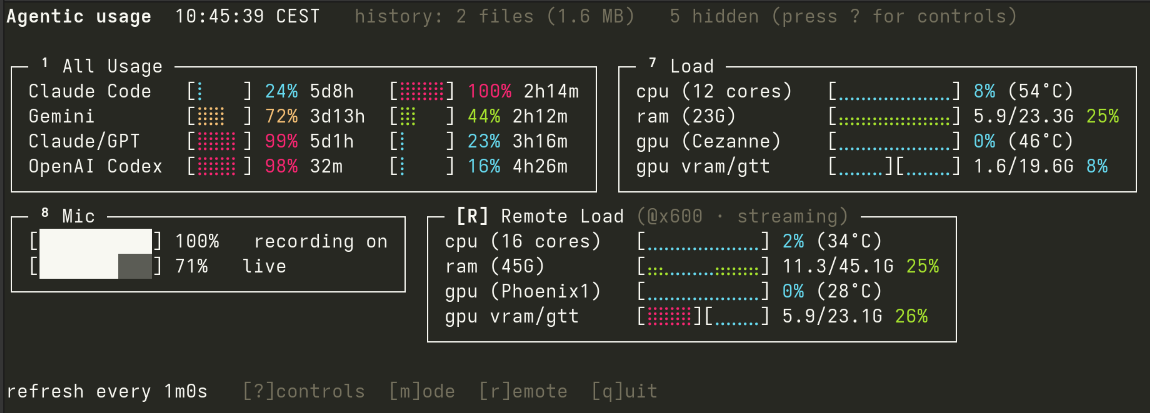Click the clock '10:45:39 CEST'
The height and width of the screenshot is (413, 1150).
coord(248,17)
